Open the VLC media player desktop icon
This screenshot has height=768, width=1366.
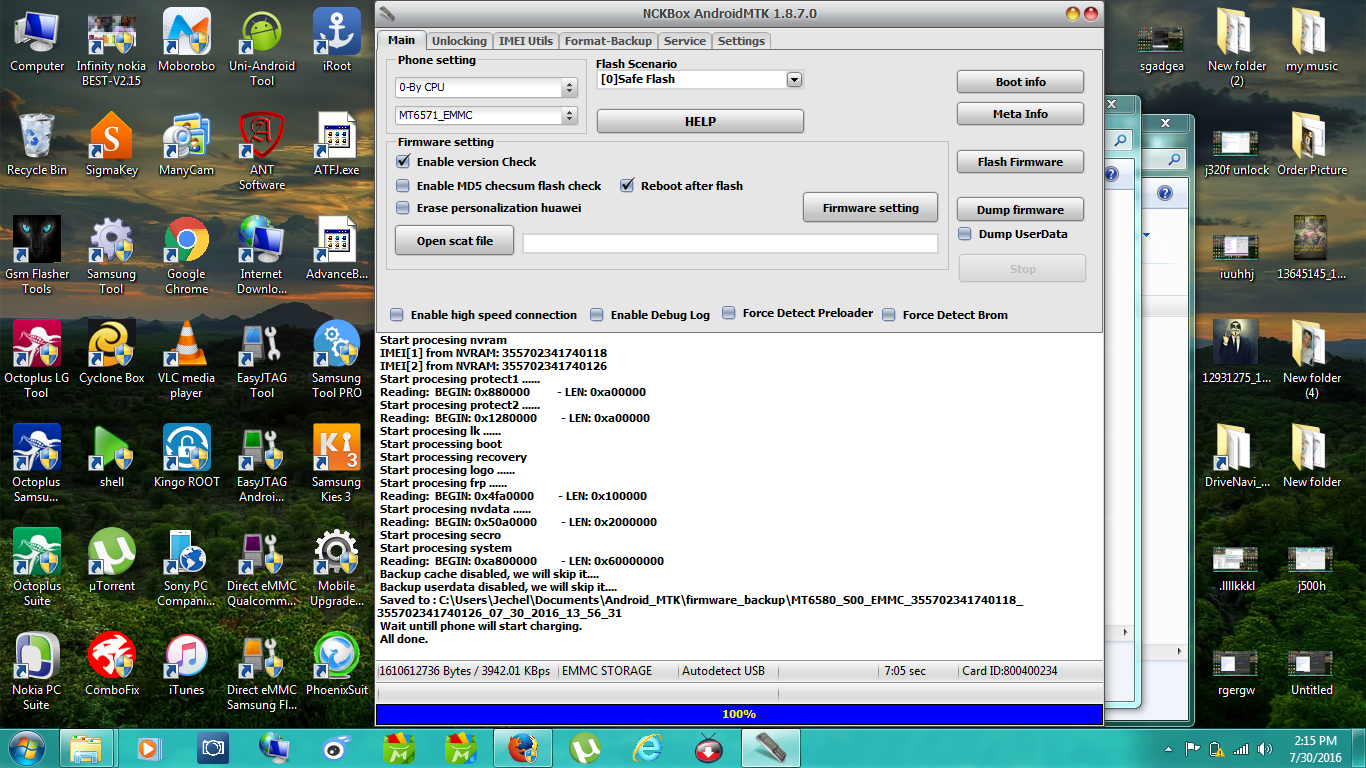tap(186, 346)
